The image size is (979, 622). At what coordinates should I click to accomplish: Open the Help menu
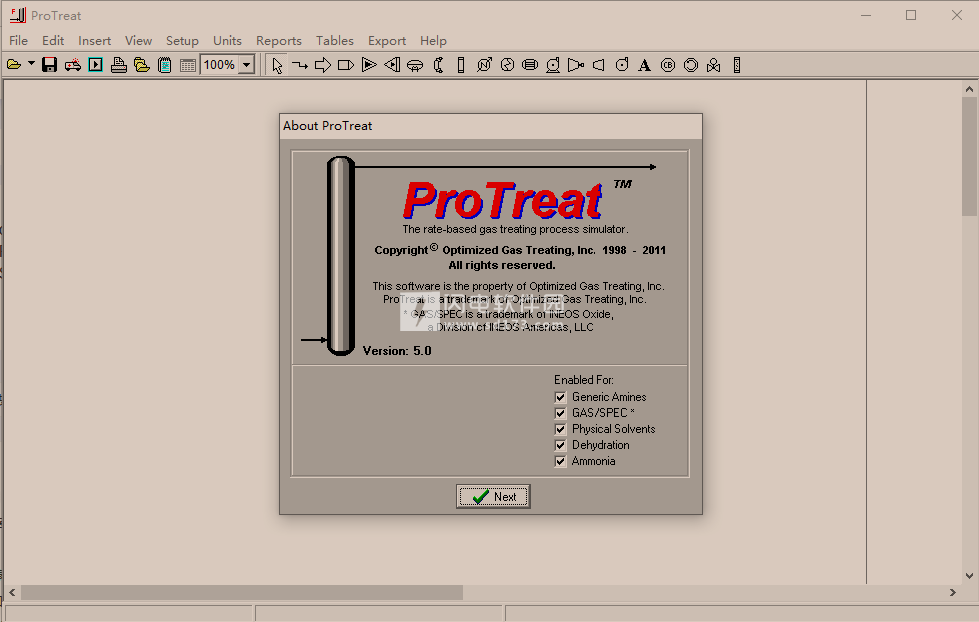433,41
